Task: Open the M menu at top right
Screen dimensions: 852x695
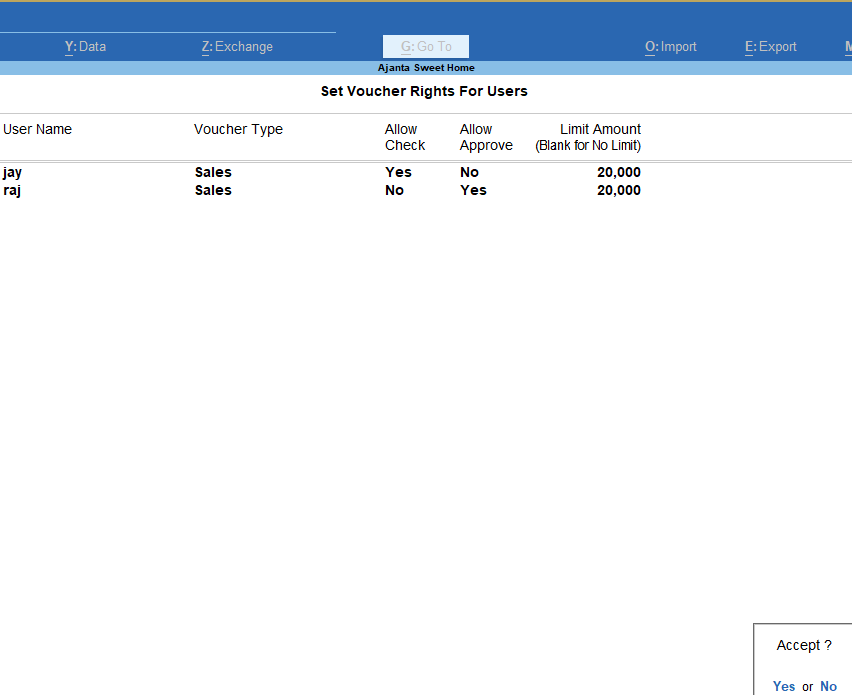Action: coord(848,46)
